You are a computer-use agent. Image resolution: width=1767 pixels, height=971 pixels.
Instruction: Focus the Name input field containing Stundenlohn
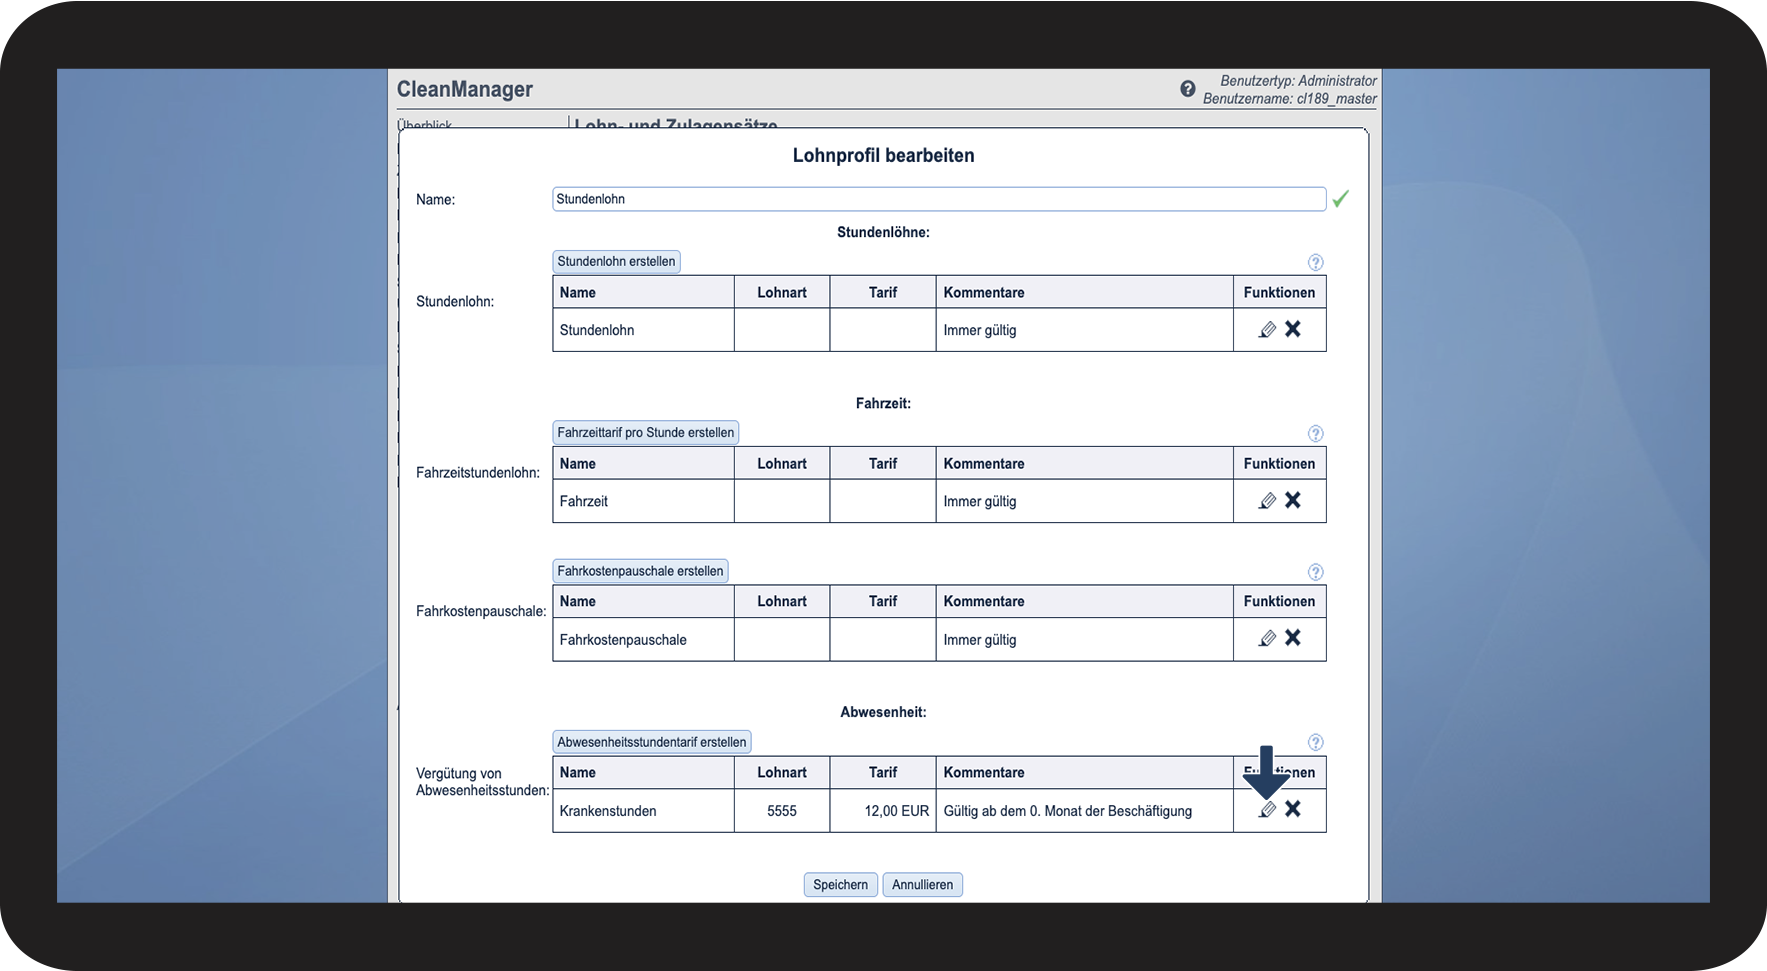pyautogui.click(x=939, y=199)
